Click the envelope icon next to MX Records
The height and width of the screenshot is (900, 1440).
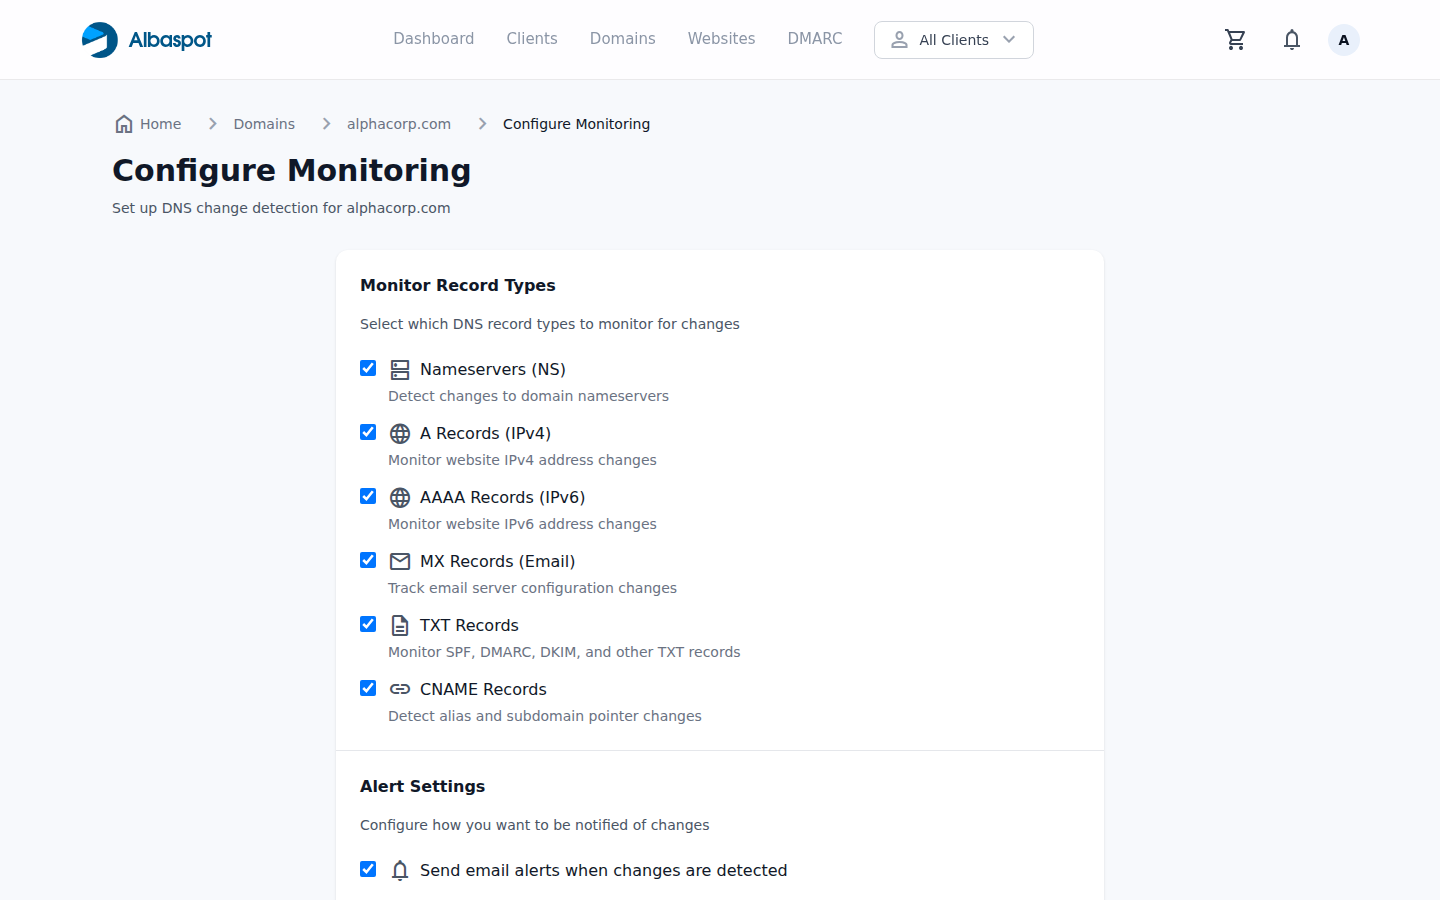coord(400,560)
